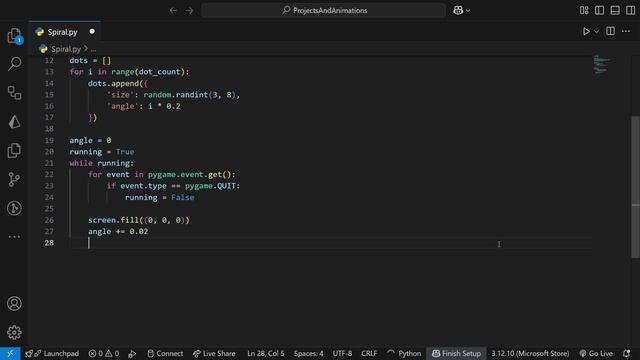Go forward with the right arrow
This screenshot has width=640, height=360.
[189, 11]
